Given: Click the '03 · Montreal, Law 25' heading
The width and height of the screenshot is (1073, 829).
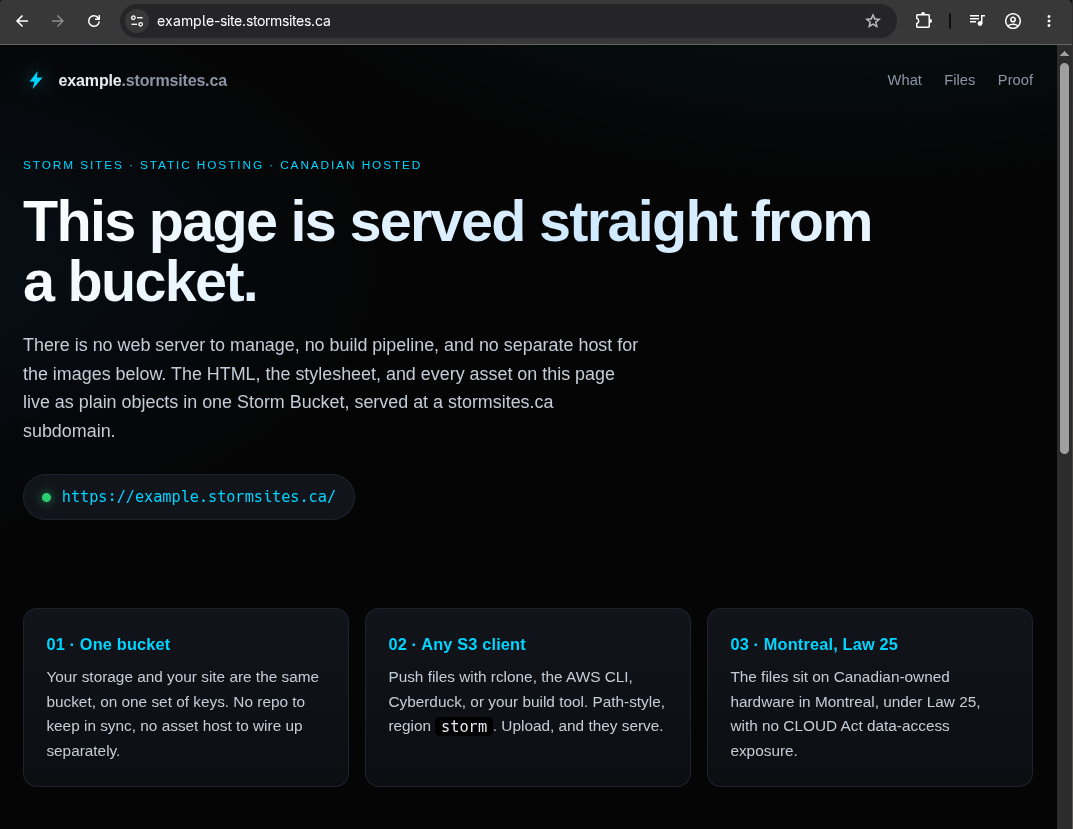Looking at the screenshot, I should [x=814, y=644].
